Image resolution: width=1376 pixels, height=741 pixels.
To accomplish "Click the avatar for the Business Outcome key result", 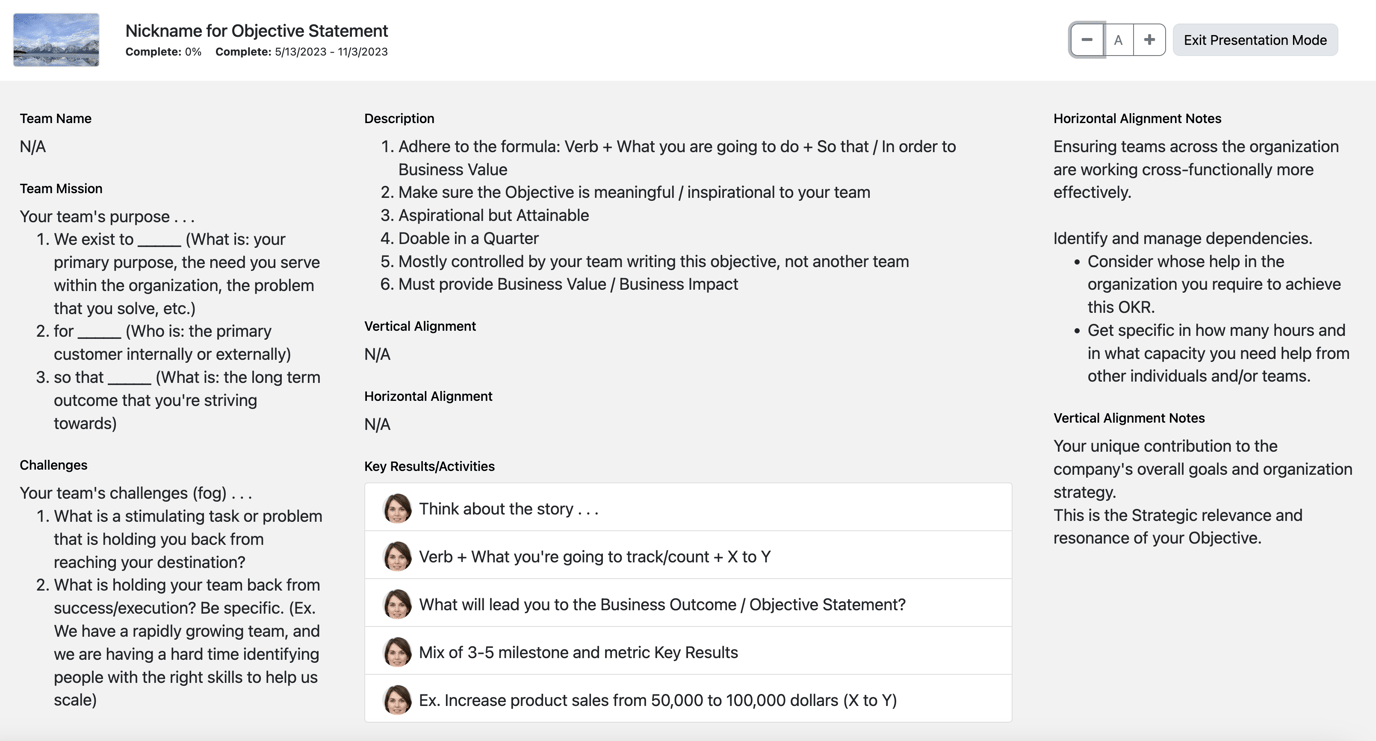I will coord(397,604).
